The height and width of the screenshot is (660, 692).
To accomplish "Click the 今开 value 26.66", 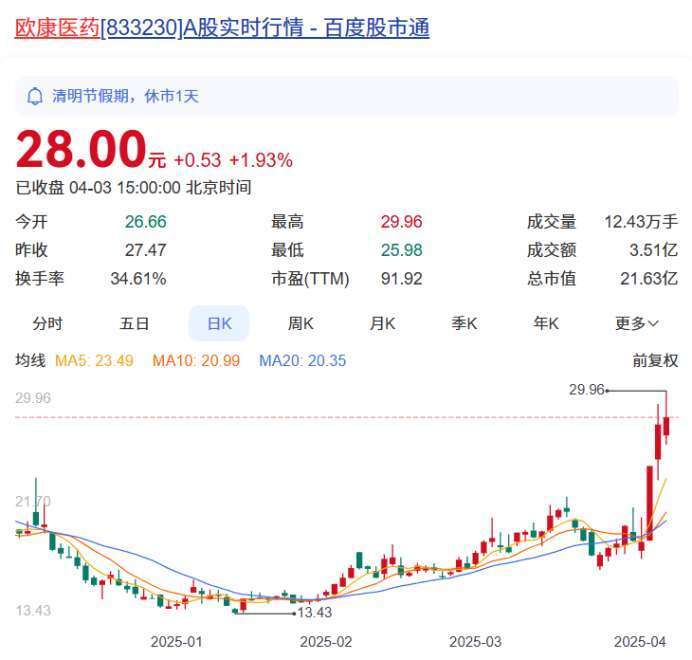I will [146, 222].
